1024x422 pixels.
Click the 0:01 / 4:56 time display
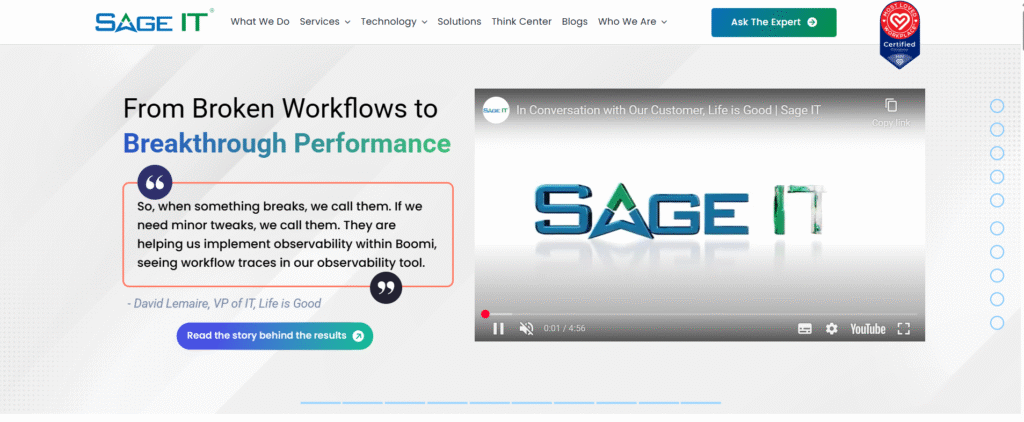click(x=564, y=329)
